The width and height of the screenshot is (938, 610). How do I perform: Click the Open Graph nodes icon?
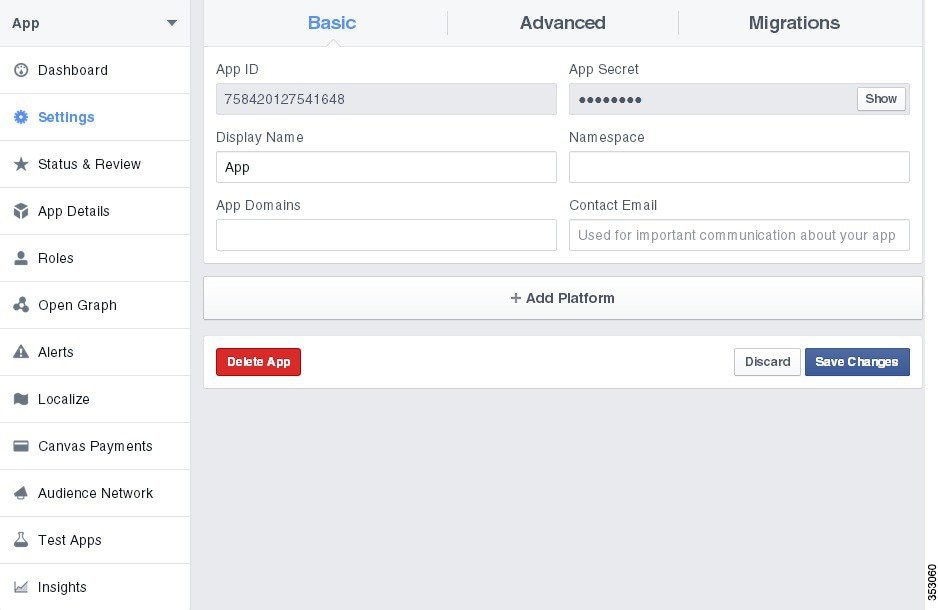tap(20, 305)
